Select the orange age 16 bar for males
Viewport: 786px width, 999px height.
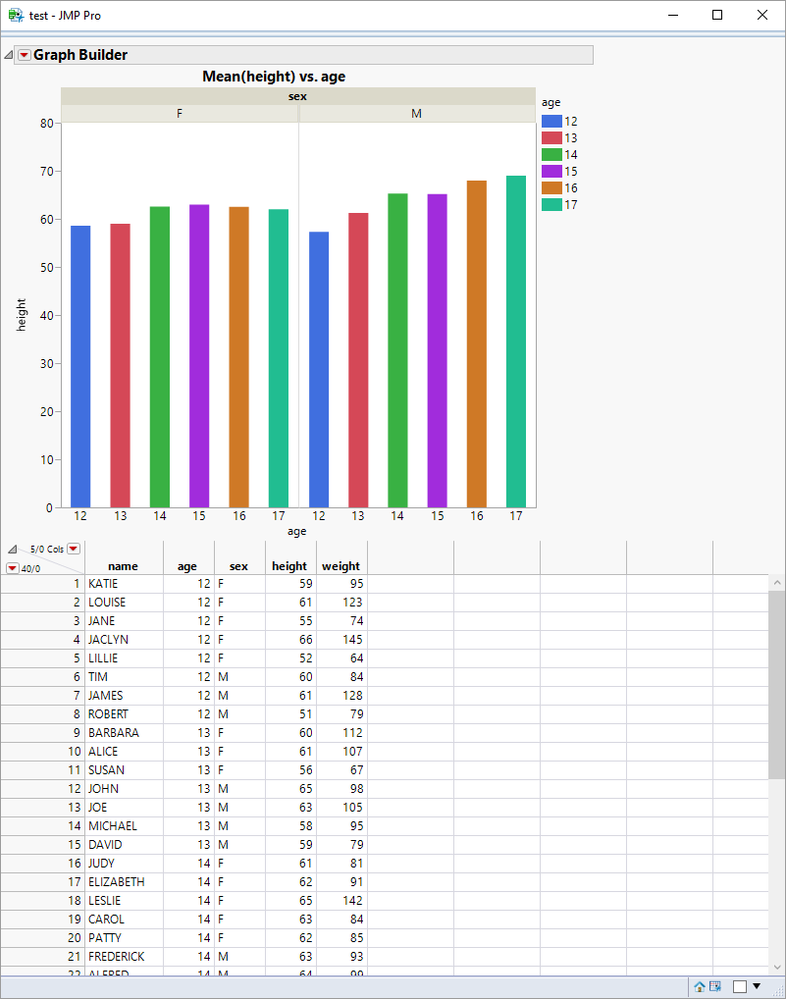[476, 344]
